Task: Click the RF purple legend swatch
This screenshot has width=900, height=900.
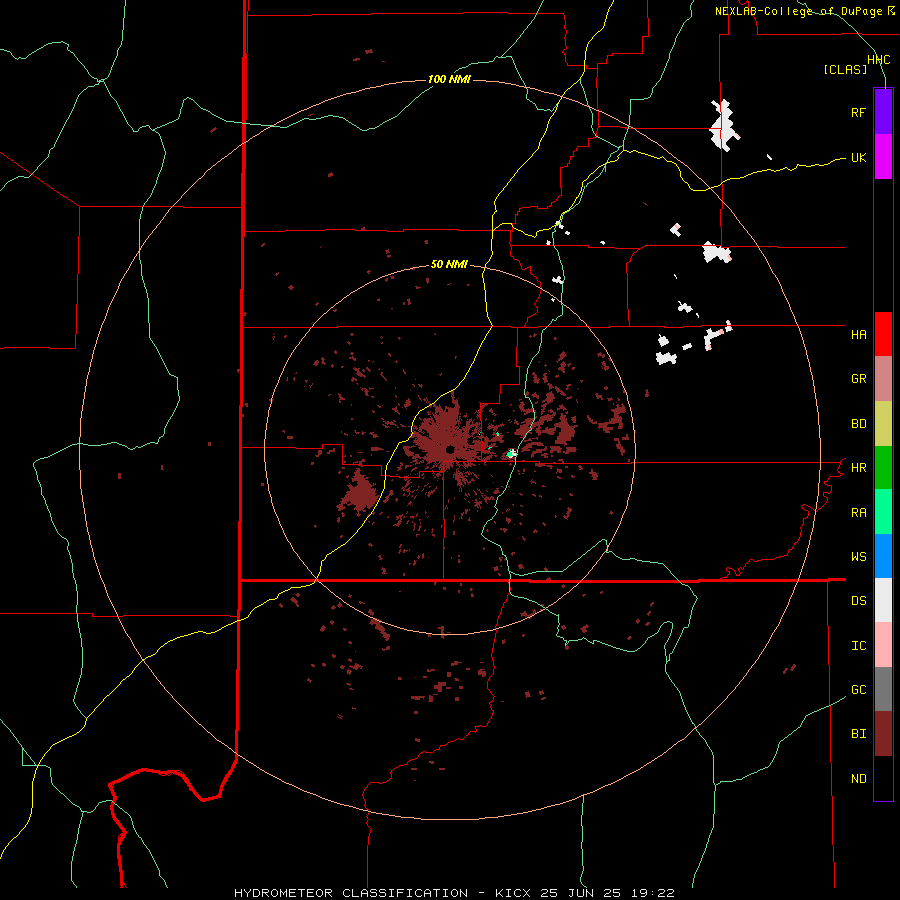Action: click(883, 111)
